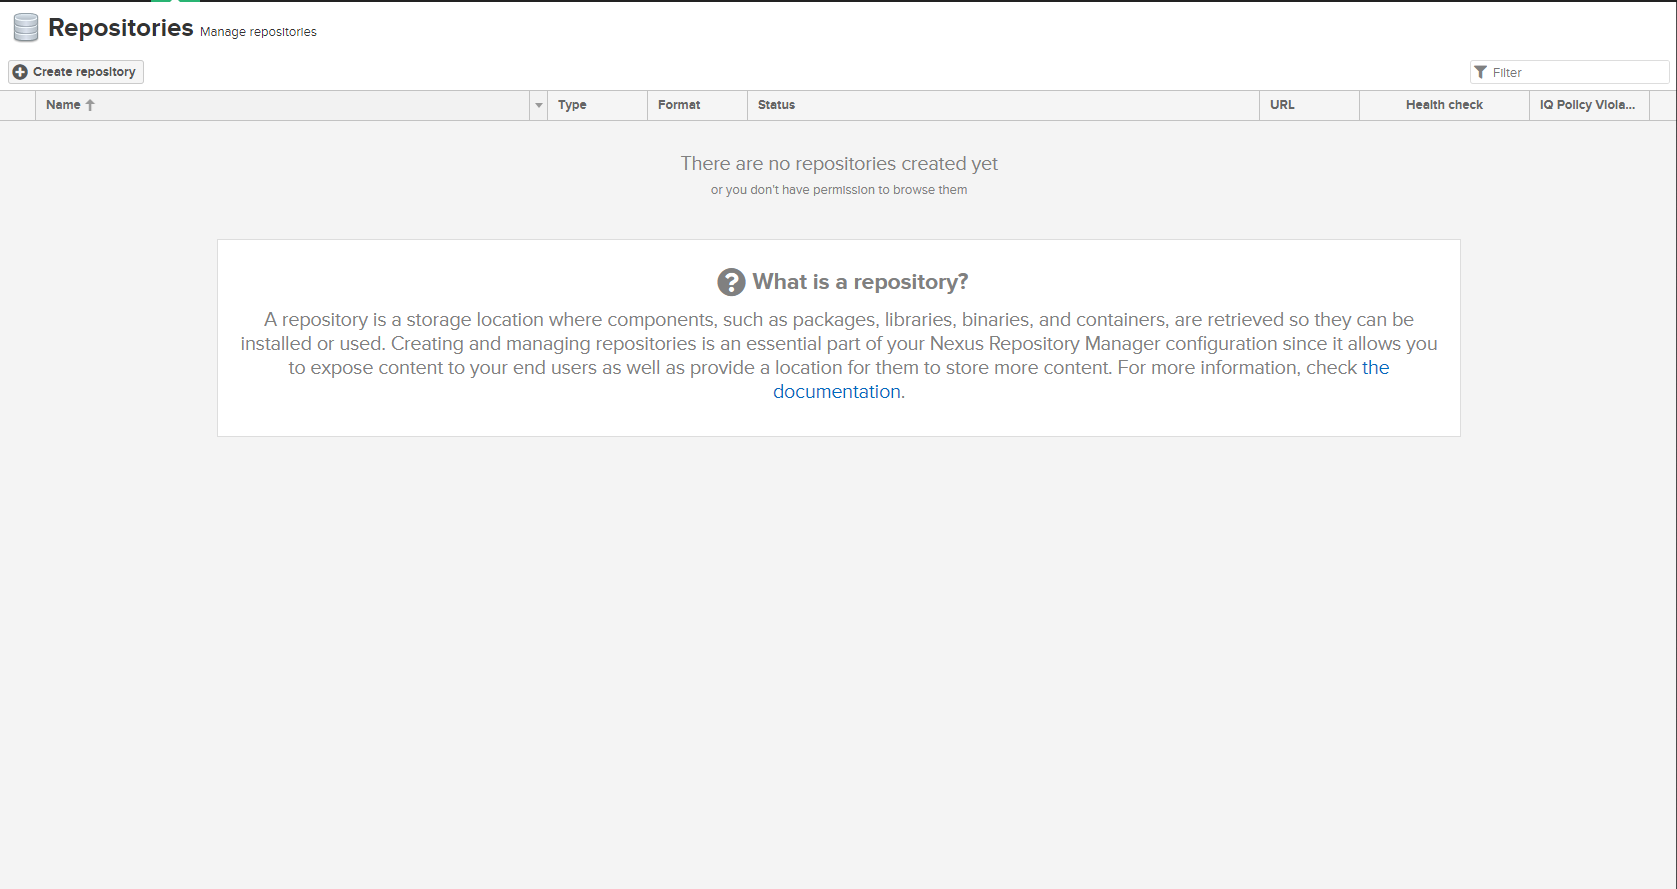The width and height of the screenshot is (1677, 889).
Task: Click the Health check column header
Action: point(1444,105)
